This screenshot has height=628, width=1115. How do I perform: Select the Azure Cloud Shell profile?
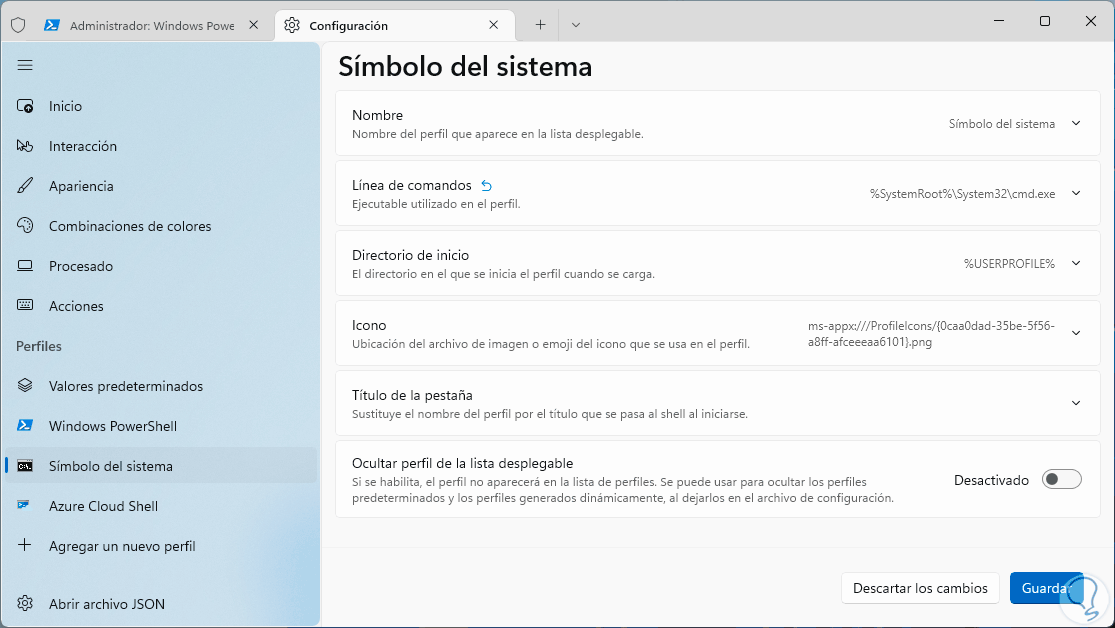click(x=103, y=506)
